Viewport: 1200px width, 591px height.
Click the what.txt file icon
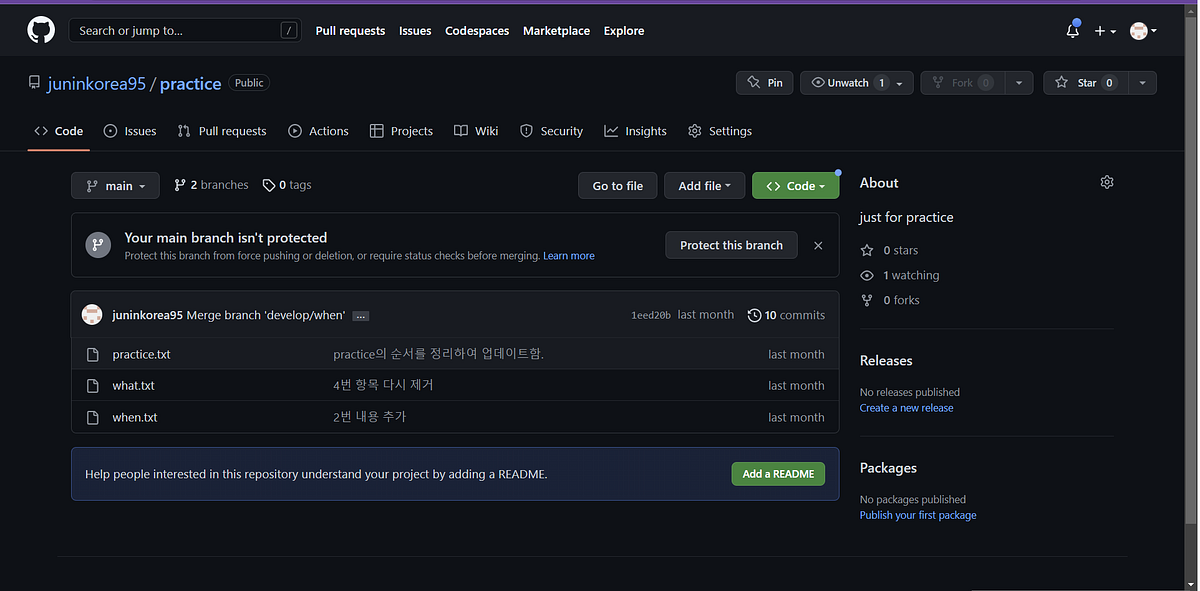93,385
